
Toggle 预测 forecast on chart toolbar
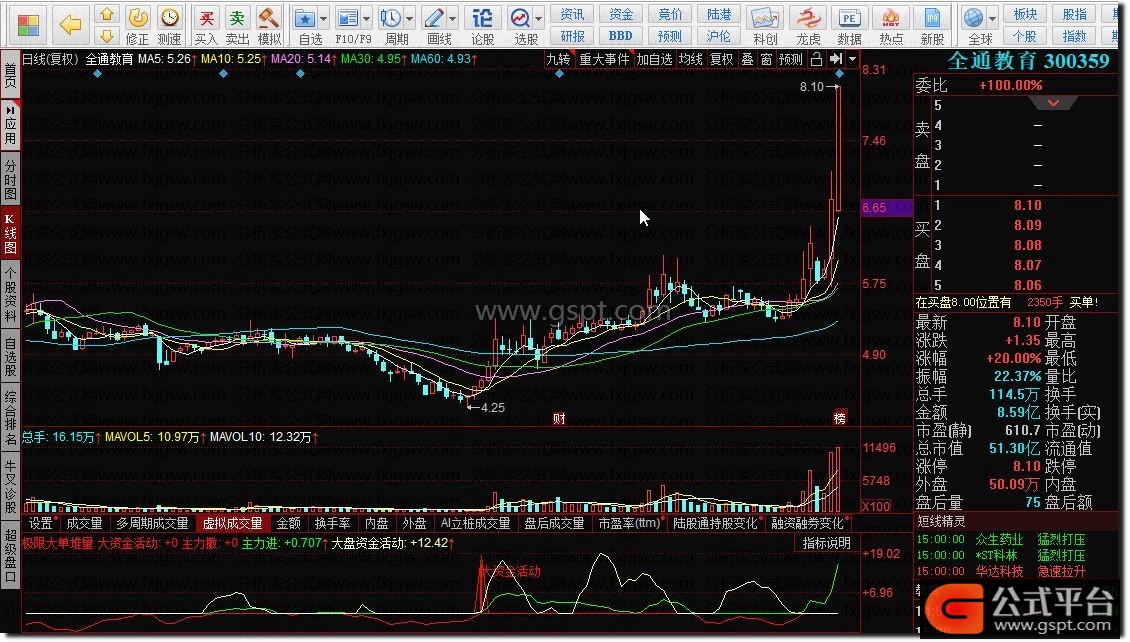[791, 59]
